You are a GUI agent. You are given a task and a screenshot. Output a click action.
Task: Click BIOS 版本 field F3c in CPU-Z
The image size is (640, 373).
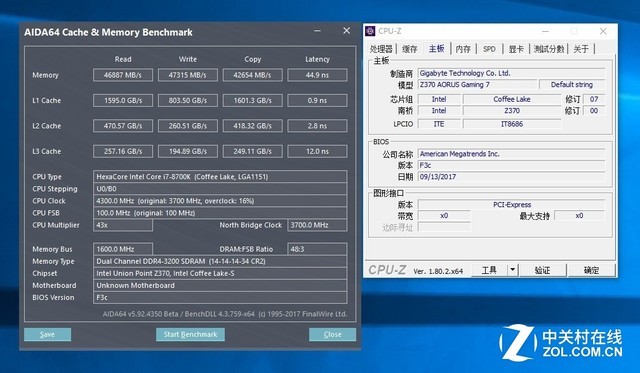(511, 165)
